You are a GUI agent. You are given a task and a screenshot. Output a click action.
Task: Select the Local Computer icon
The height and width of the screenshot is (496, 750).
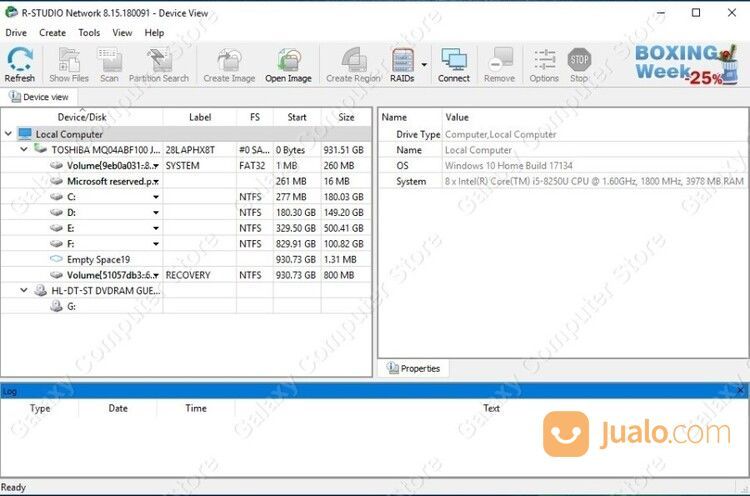[x=24, y=134]
